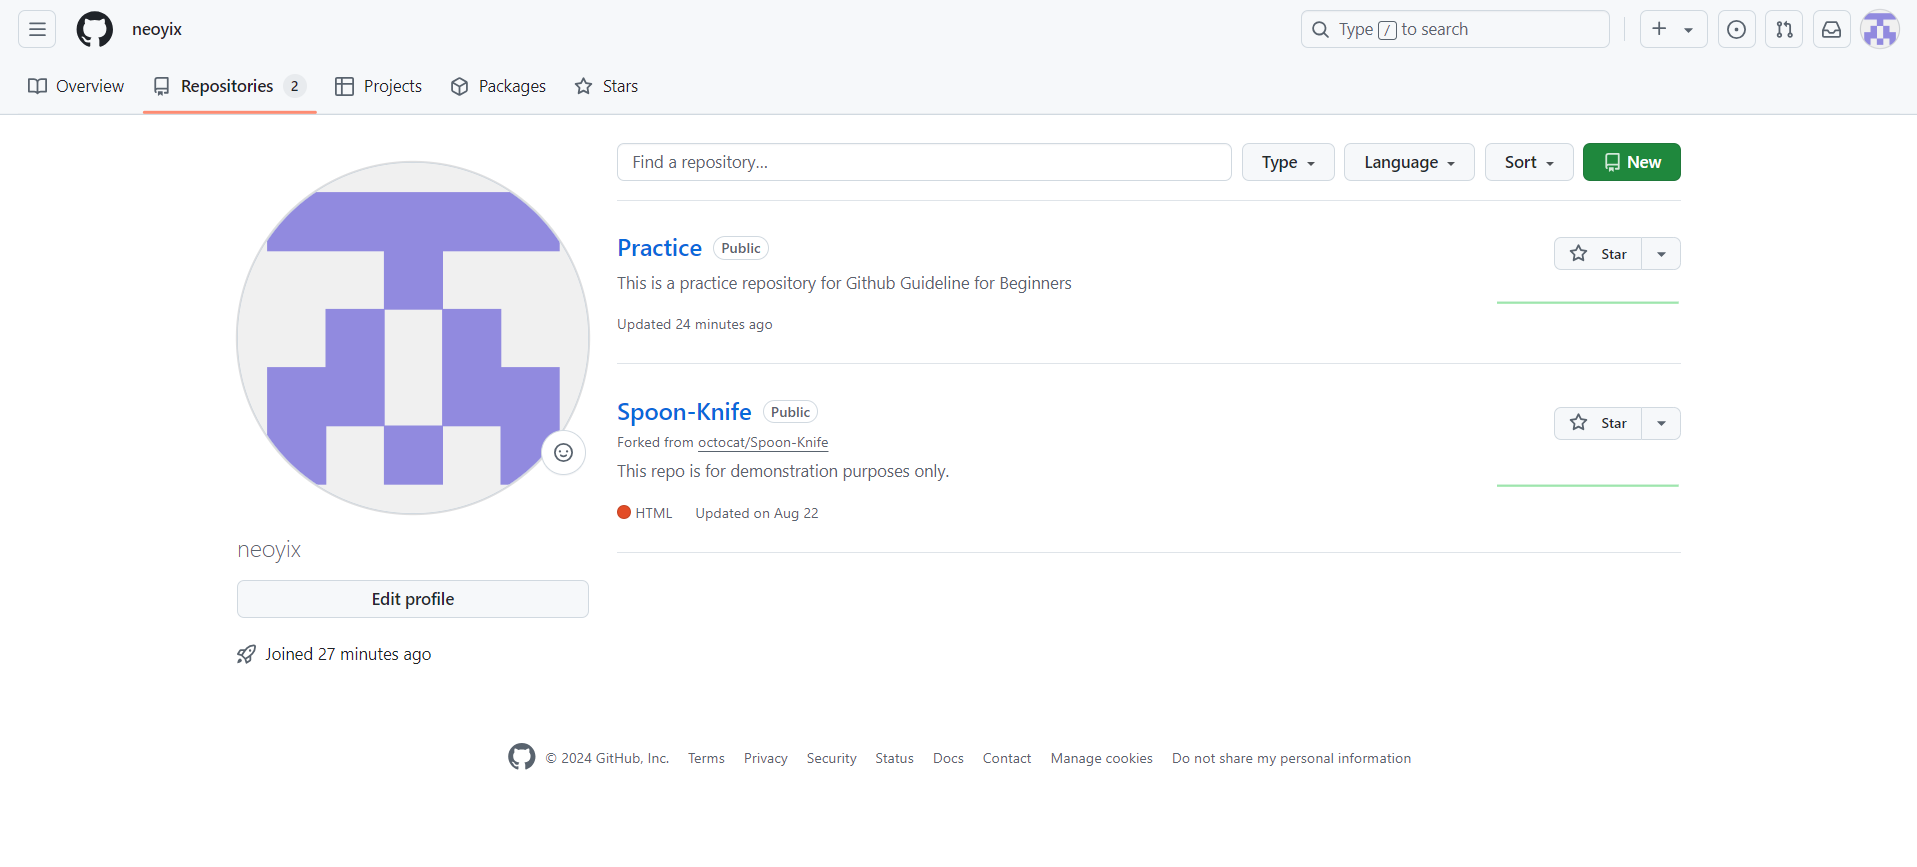
Task: Create a New repository
Action: coord(1632,162)
